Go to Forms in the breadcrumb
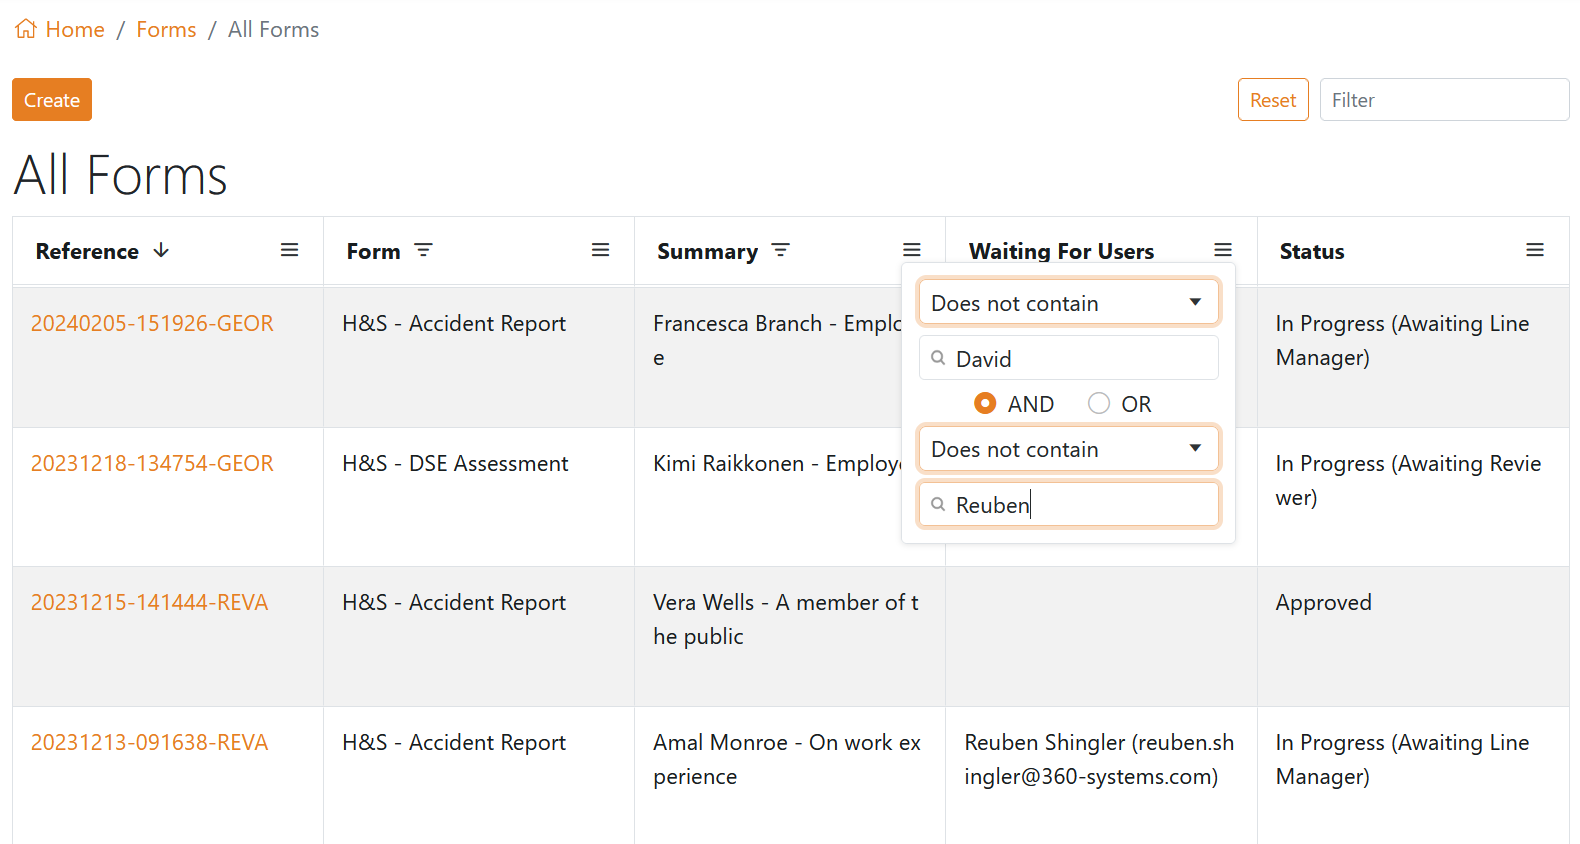 [166, 30]
